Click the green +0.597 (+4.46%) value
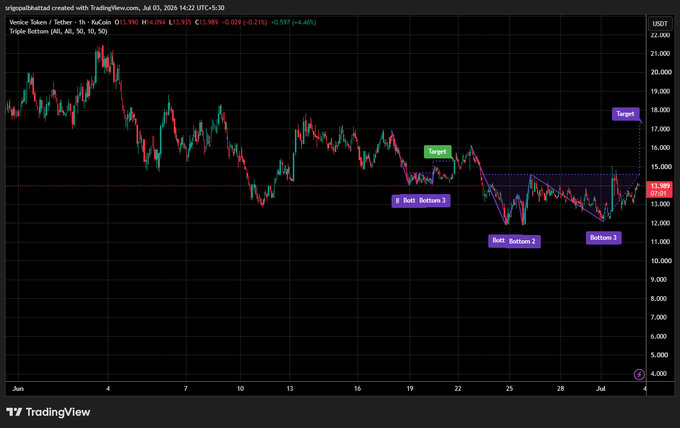 tap(294, 22)
